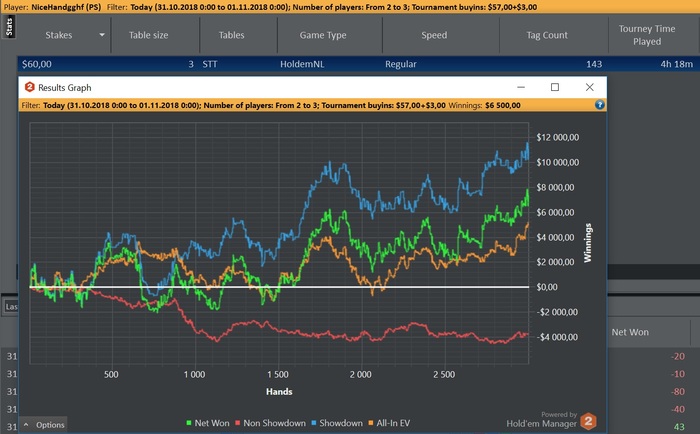Toggle the Showdown legend entry
The width and height of the screenshot is (700, 434).
click(337, 423)
